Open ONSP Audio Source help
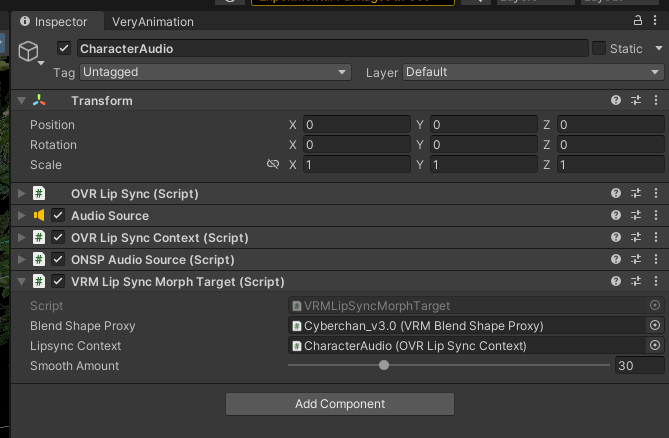 click(616, 259)
